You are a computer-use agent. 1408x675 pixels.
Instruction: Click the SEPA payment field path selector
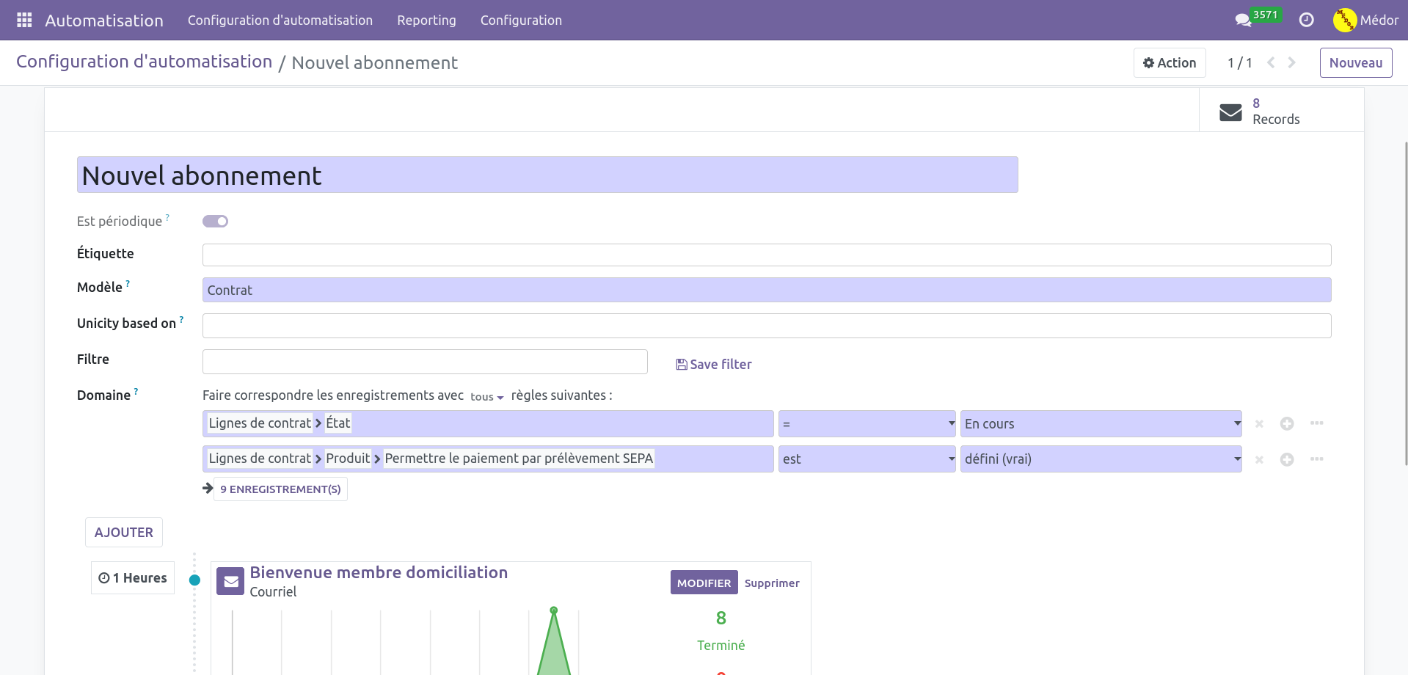488,460
